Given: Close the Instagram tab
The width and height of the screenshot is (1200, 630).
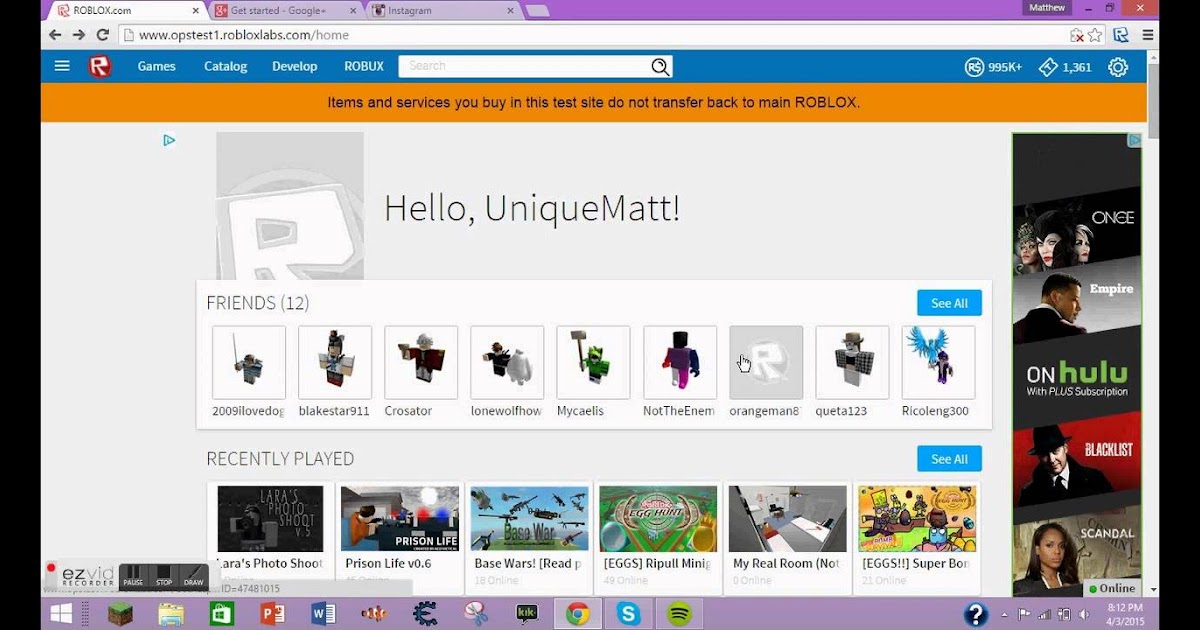Looking at the screenshot, I should 510,11.
